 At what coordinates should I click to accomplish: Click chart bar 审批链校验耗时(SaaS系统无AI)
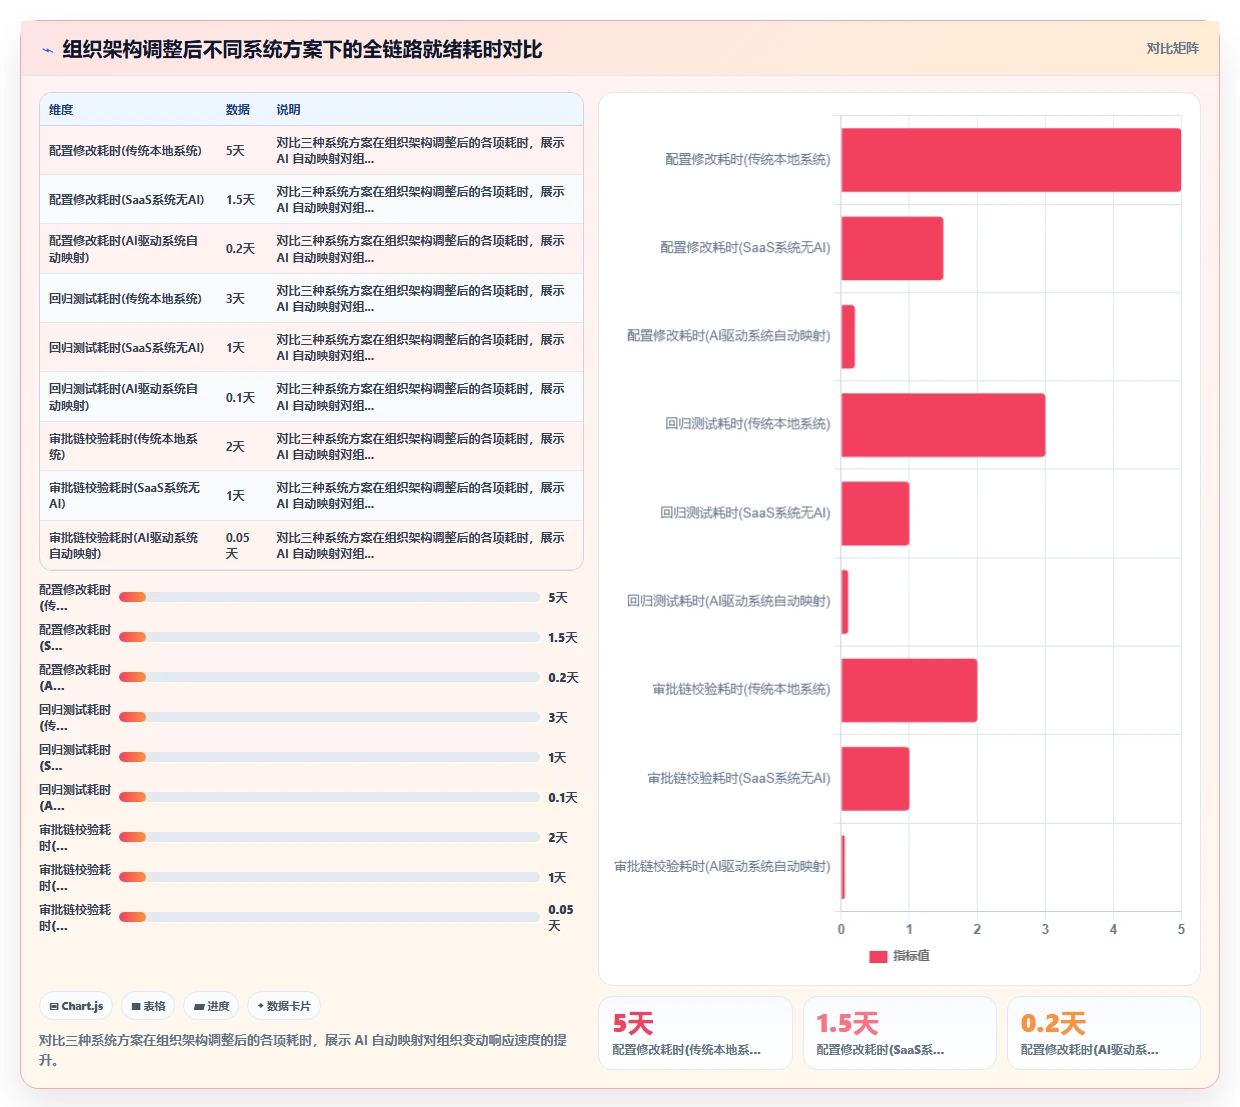tap(875, 779)
